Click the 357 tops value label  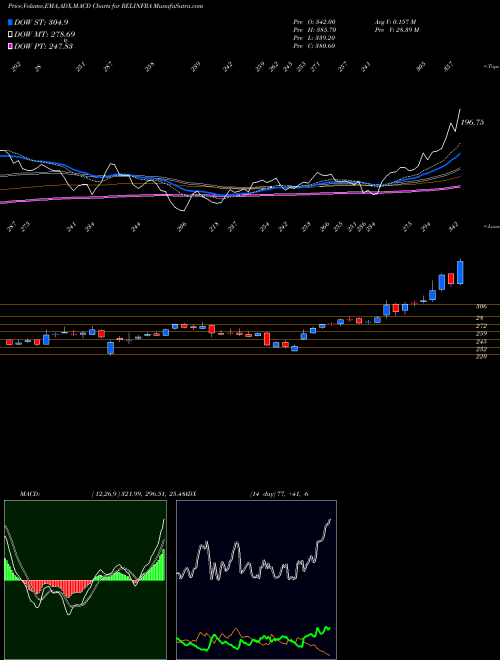point(449,66)
